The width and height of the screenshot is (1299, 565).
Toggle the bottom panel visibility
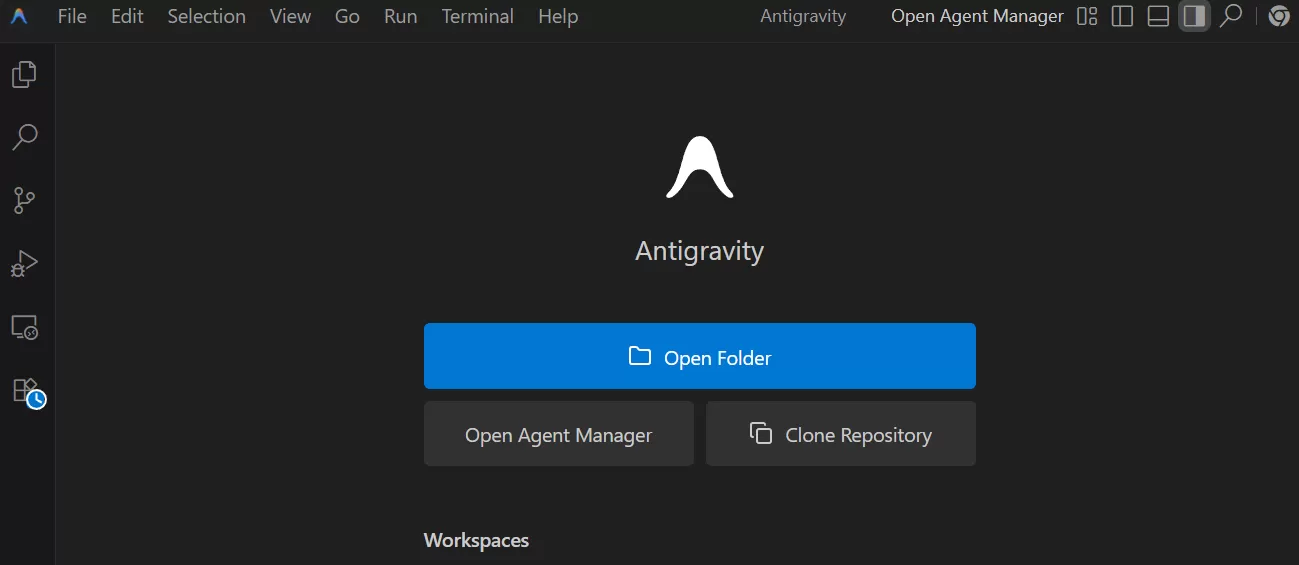(1158, 16)
